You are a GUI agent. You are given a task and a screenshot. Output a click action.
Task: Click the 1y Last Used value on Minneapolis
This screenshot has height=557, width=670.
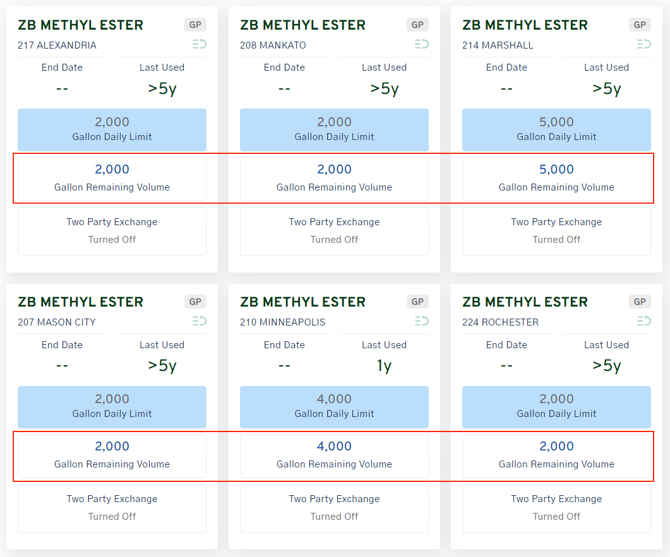coord(384,365)
